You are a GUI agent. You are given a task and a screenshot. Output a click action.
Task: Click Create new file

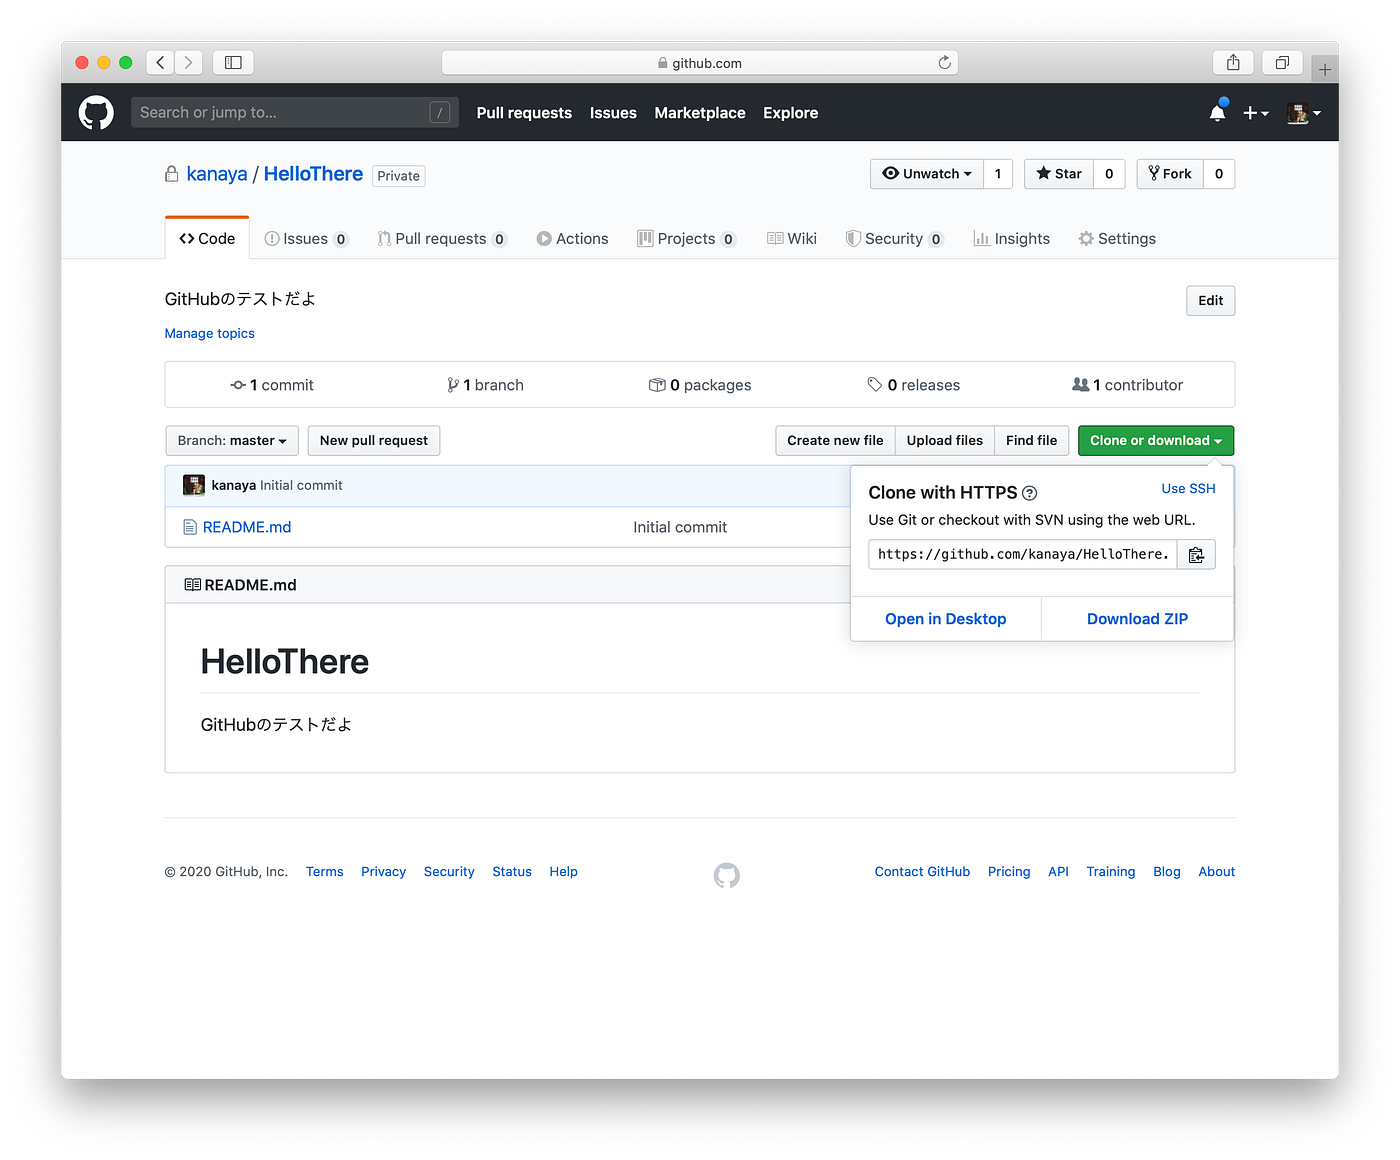835,441
